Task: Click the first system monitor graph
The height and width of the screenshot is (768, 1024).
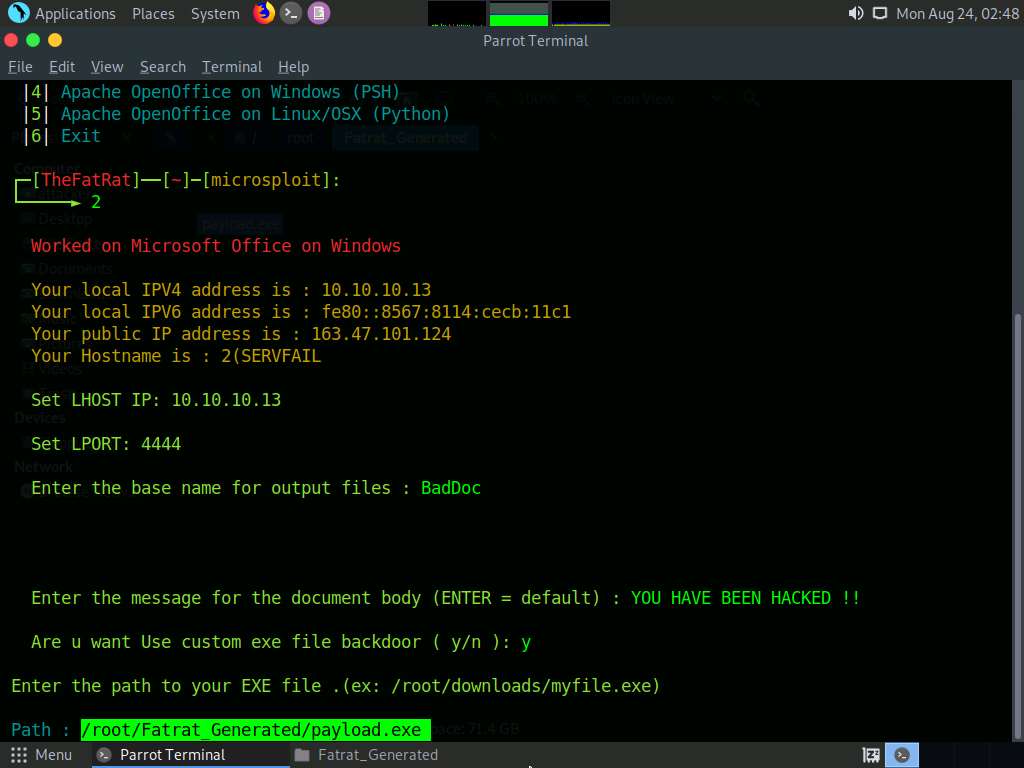Action: coord(456,14)
